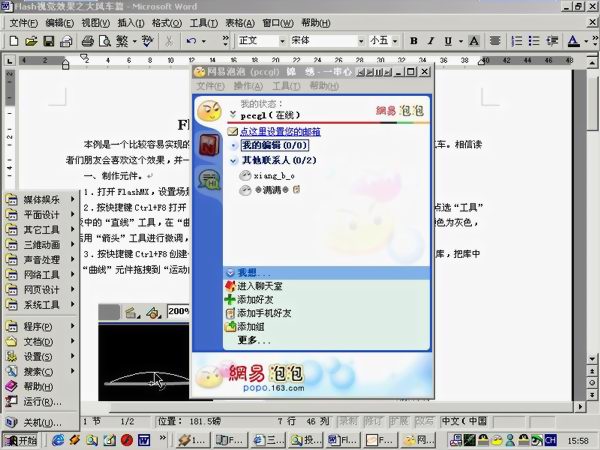The image size is (600, 450).
Task: Click the Save icon in Word's toolbar
Action: 47,41
